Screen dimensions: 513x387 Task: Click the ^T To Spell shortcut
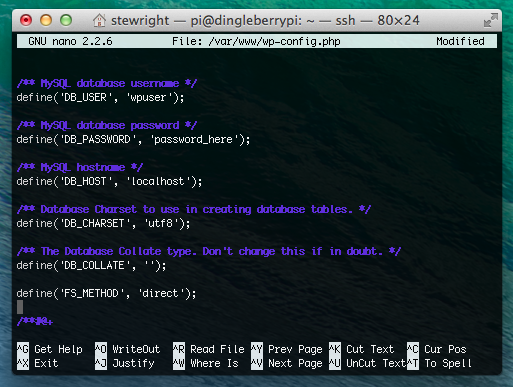coord(440,363)
